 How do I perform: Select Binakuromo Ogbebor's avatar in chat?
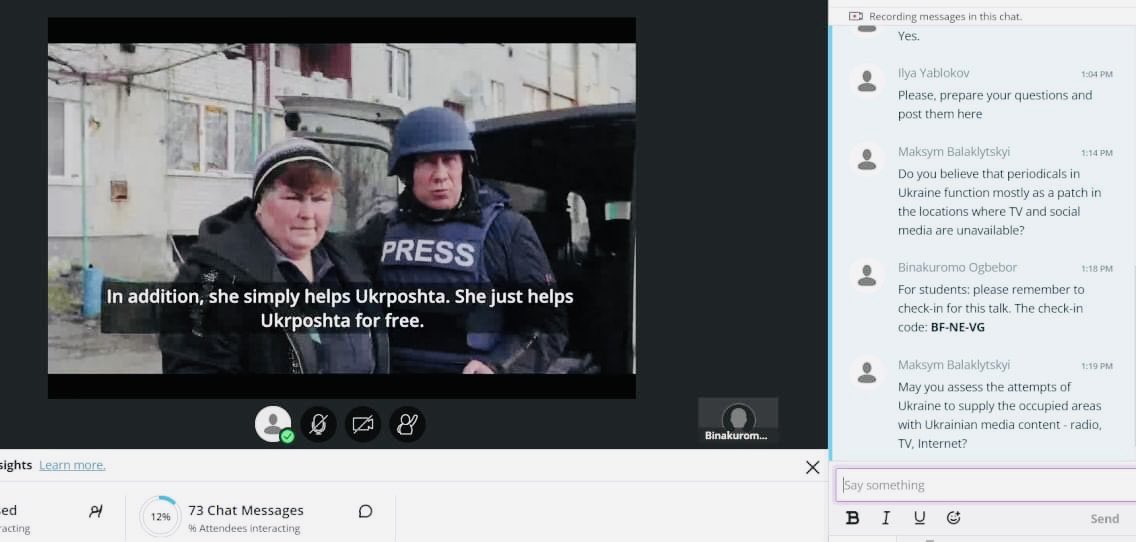pyautogui.click(x=866, y=275)
